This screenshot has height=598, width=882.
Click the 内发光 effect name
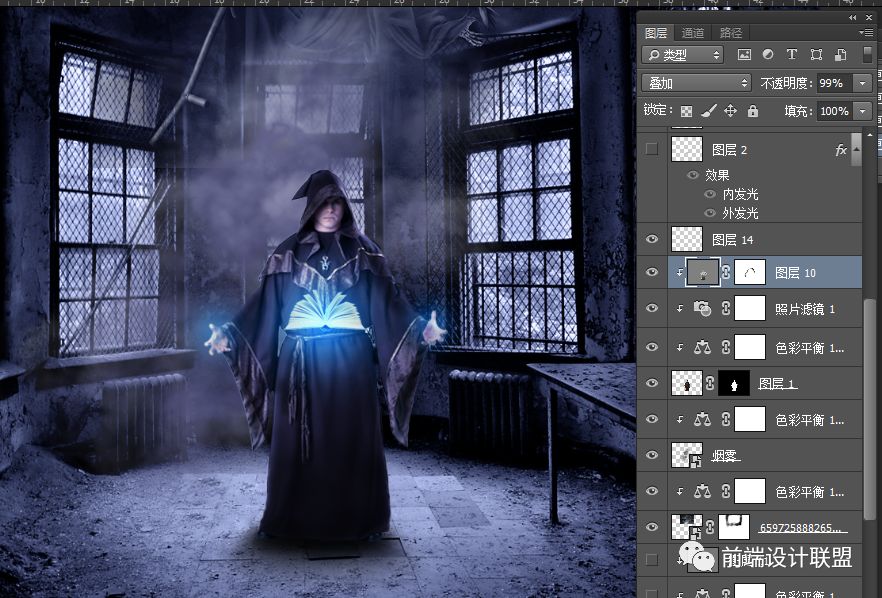(740, 195)
